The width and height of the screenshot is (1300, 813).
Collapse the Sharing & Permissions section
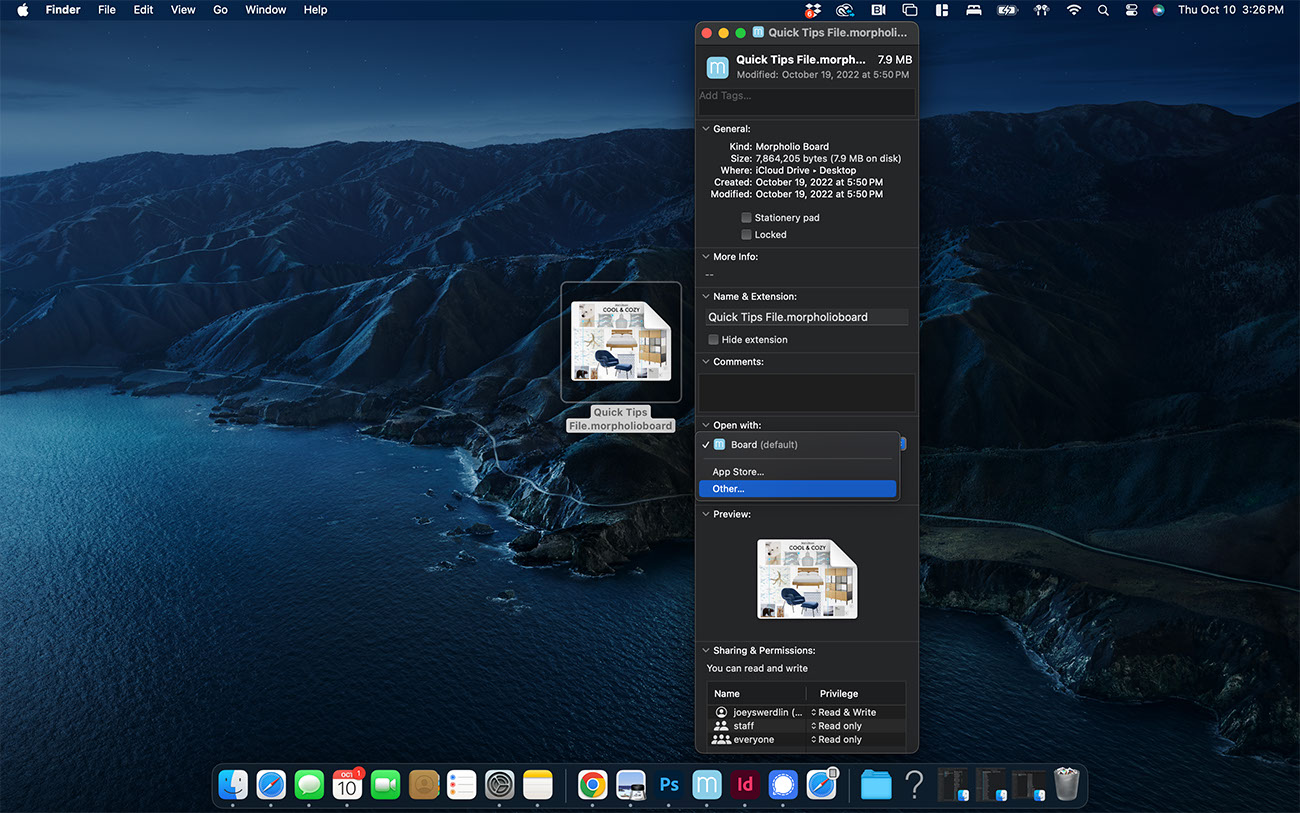(x=706, y=651)
